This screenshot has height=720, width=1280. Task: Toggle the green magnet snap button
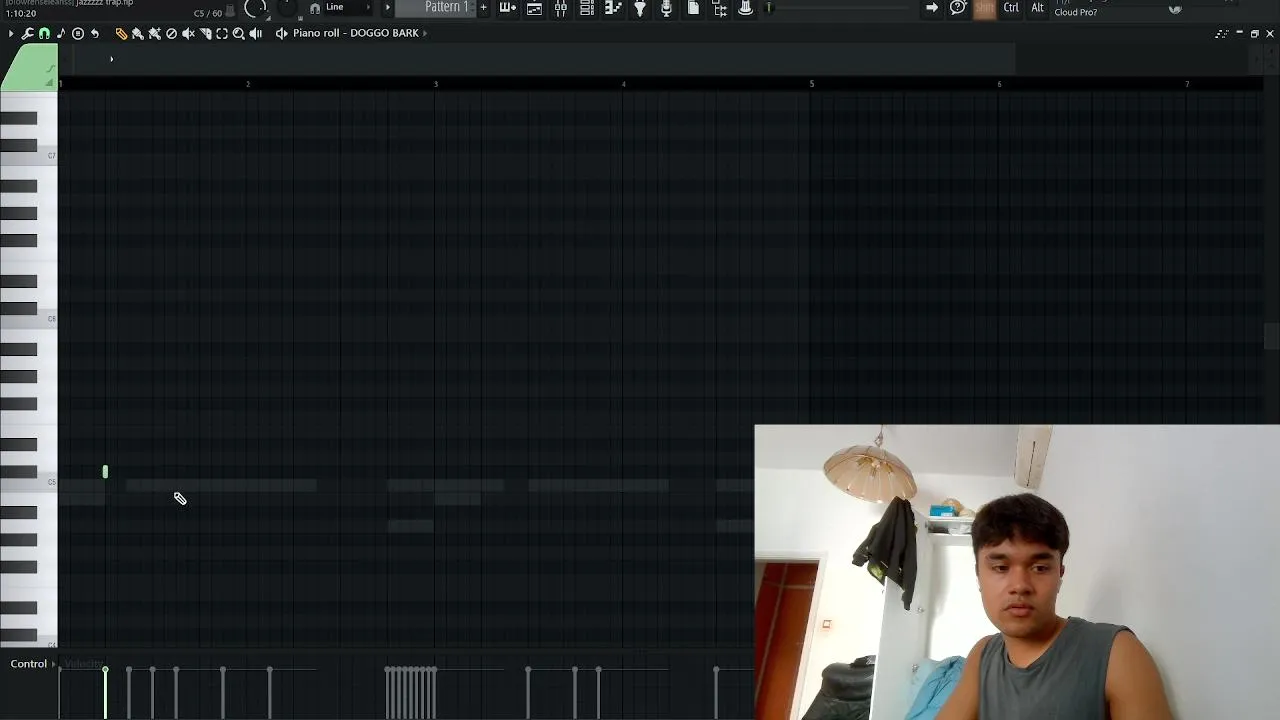[x=44, y=33]
